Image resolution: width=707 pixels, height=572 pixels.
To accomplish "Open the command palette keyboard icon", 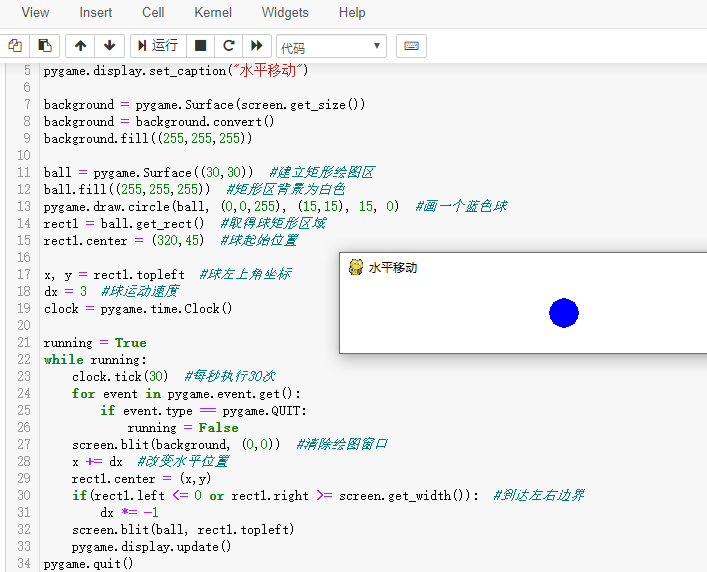I will [411, 46].
